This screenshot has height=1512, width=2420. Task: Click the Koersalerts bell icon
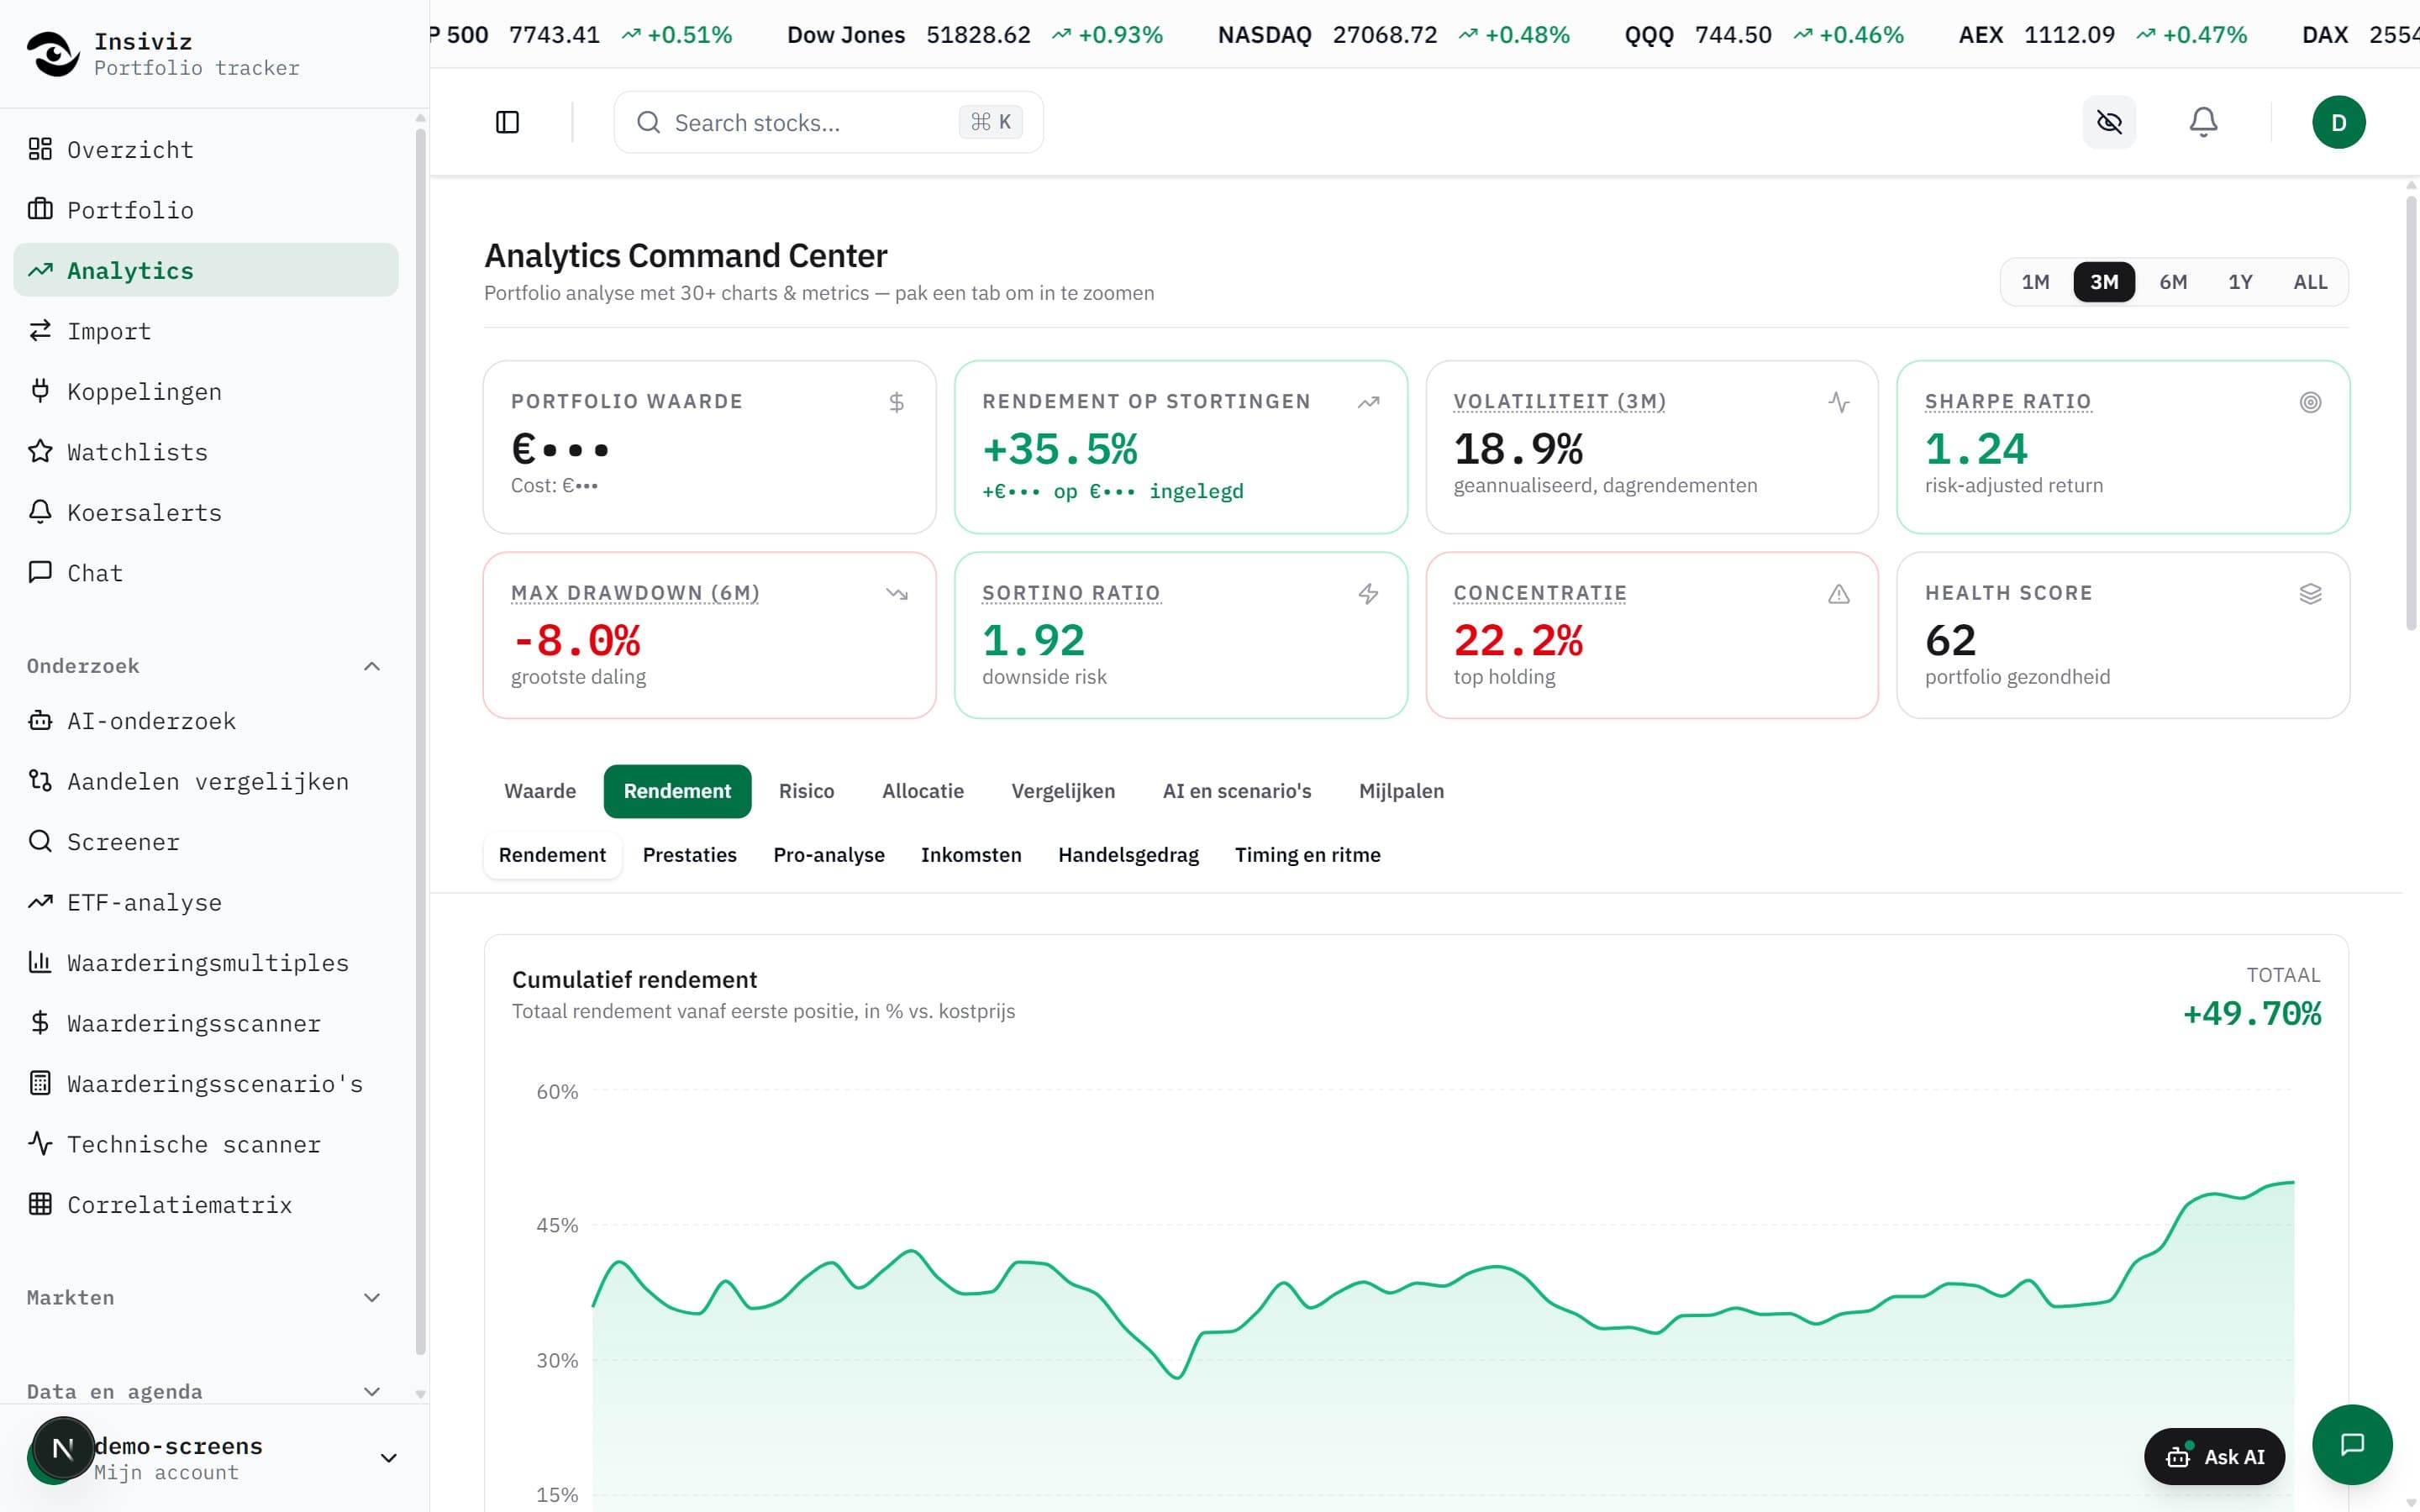tap(40, 512)
